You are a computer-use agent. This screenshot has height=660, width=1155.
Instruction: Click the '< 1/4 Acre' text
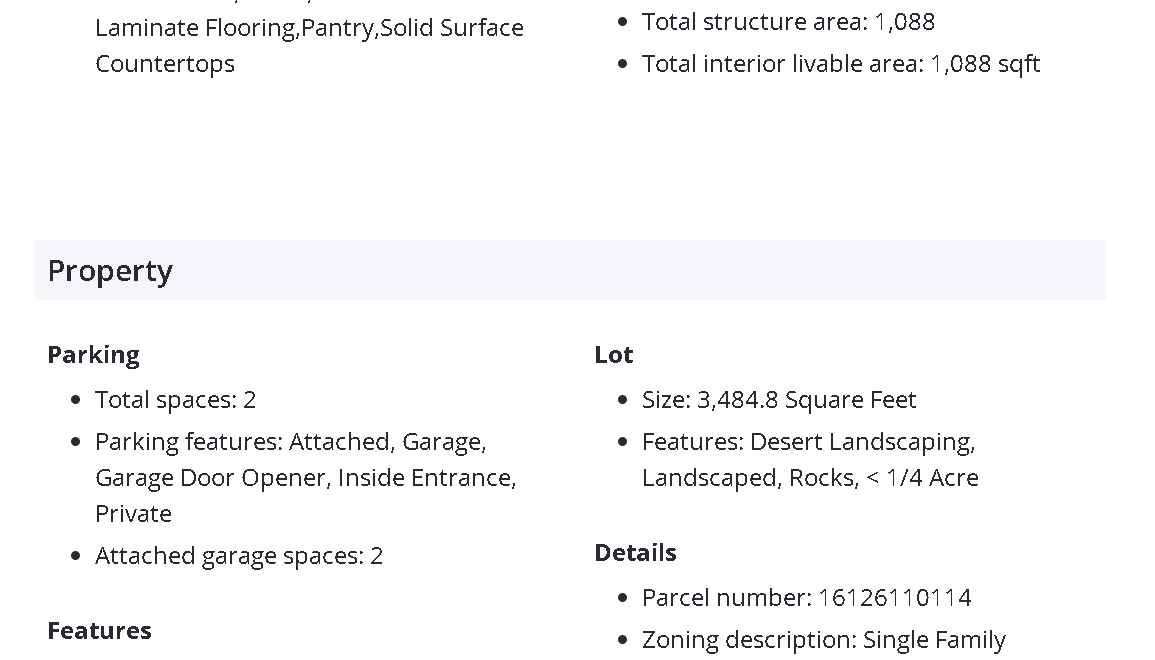point(922,478)
